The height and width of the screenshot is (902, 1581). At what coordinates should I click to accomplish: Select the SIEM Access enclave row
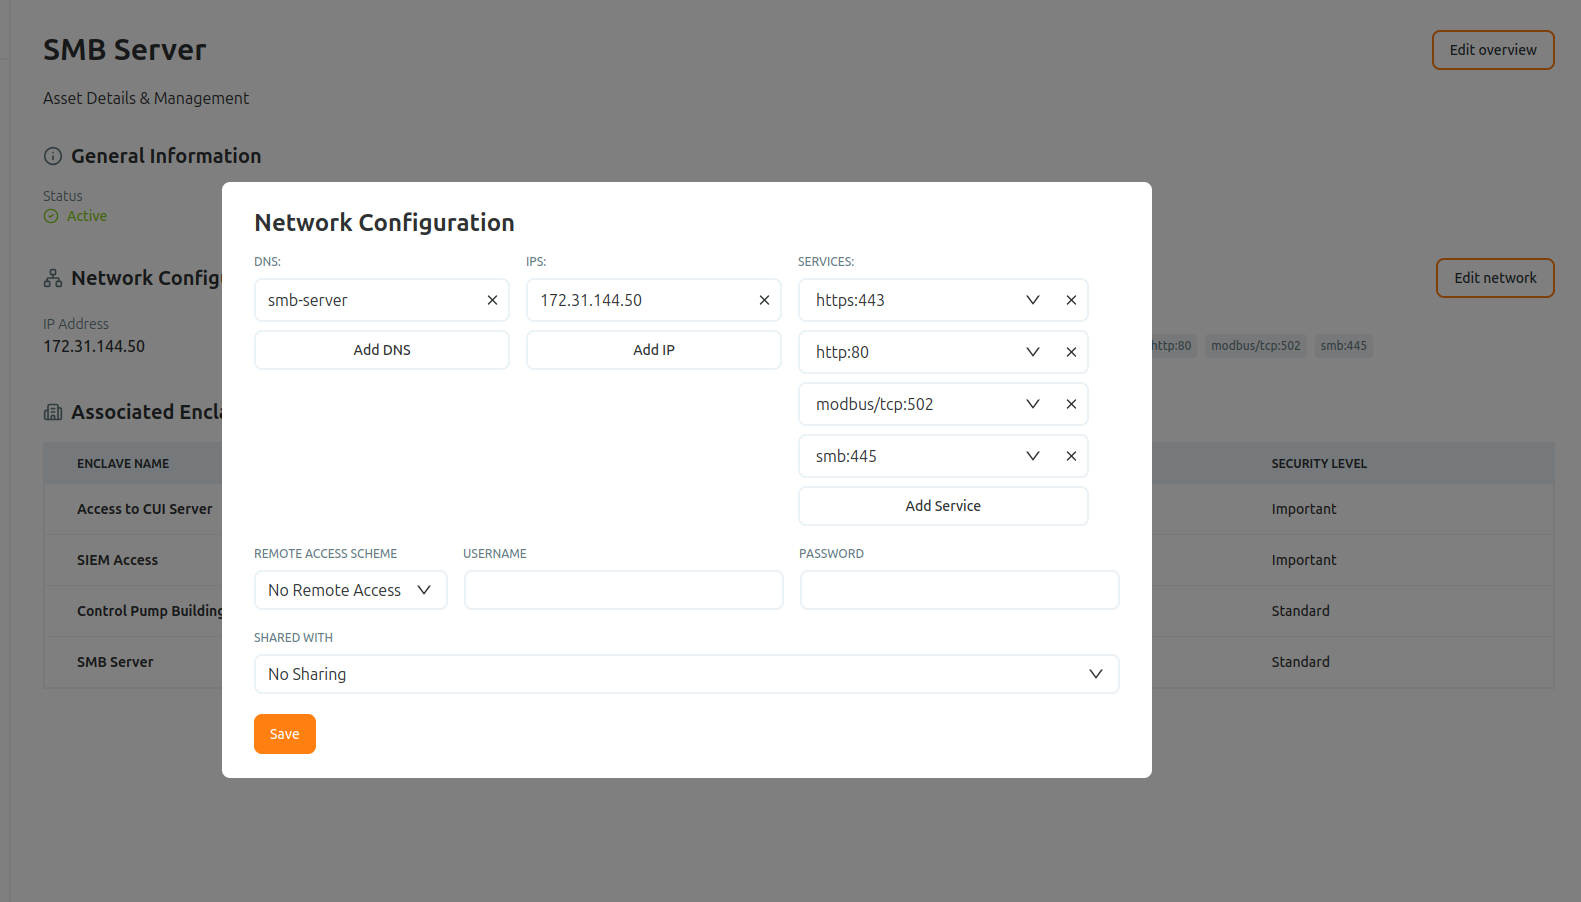[x=799, y=560]
